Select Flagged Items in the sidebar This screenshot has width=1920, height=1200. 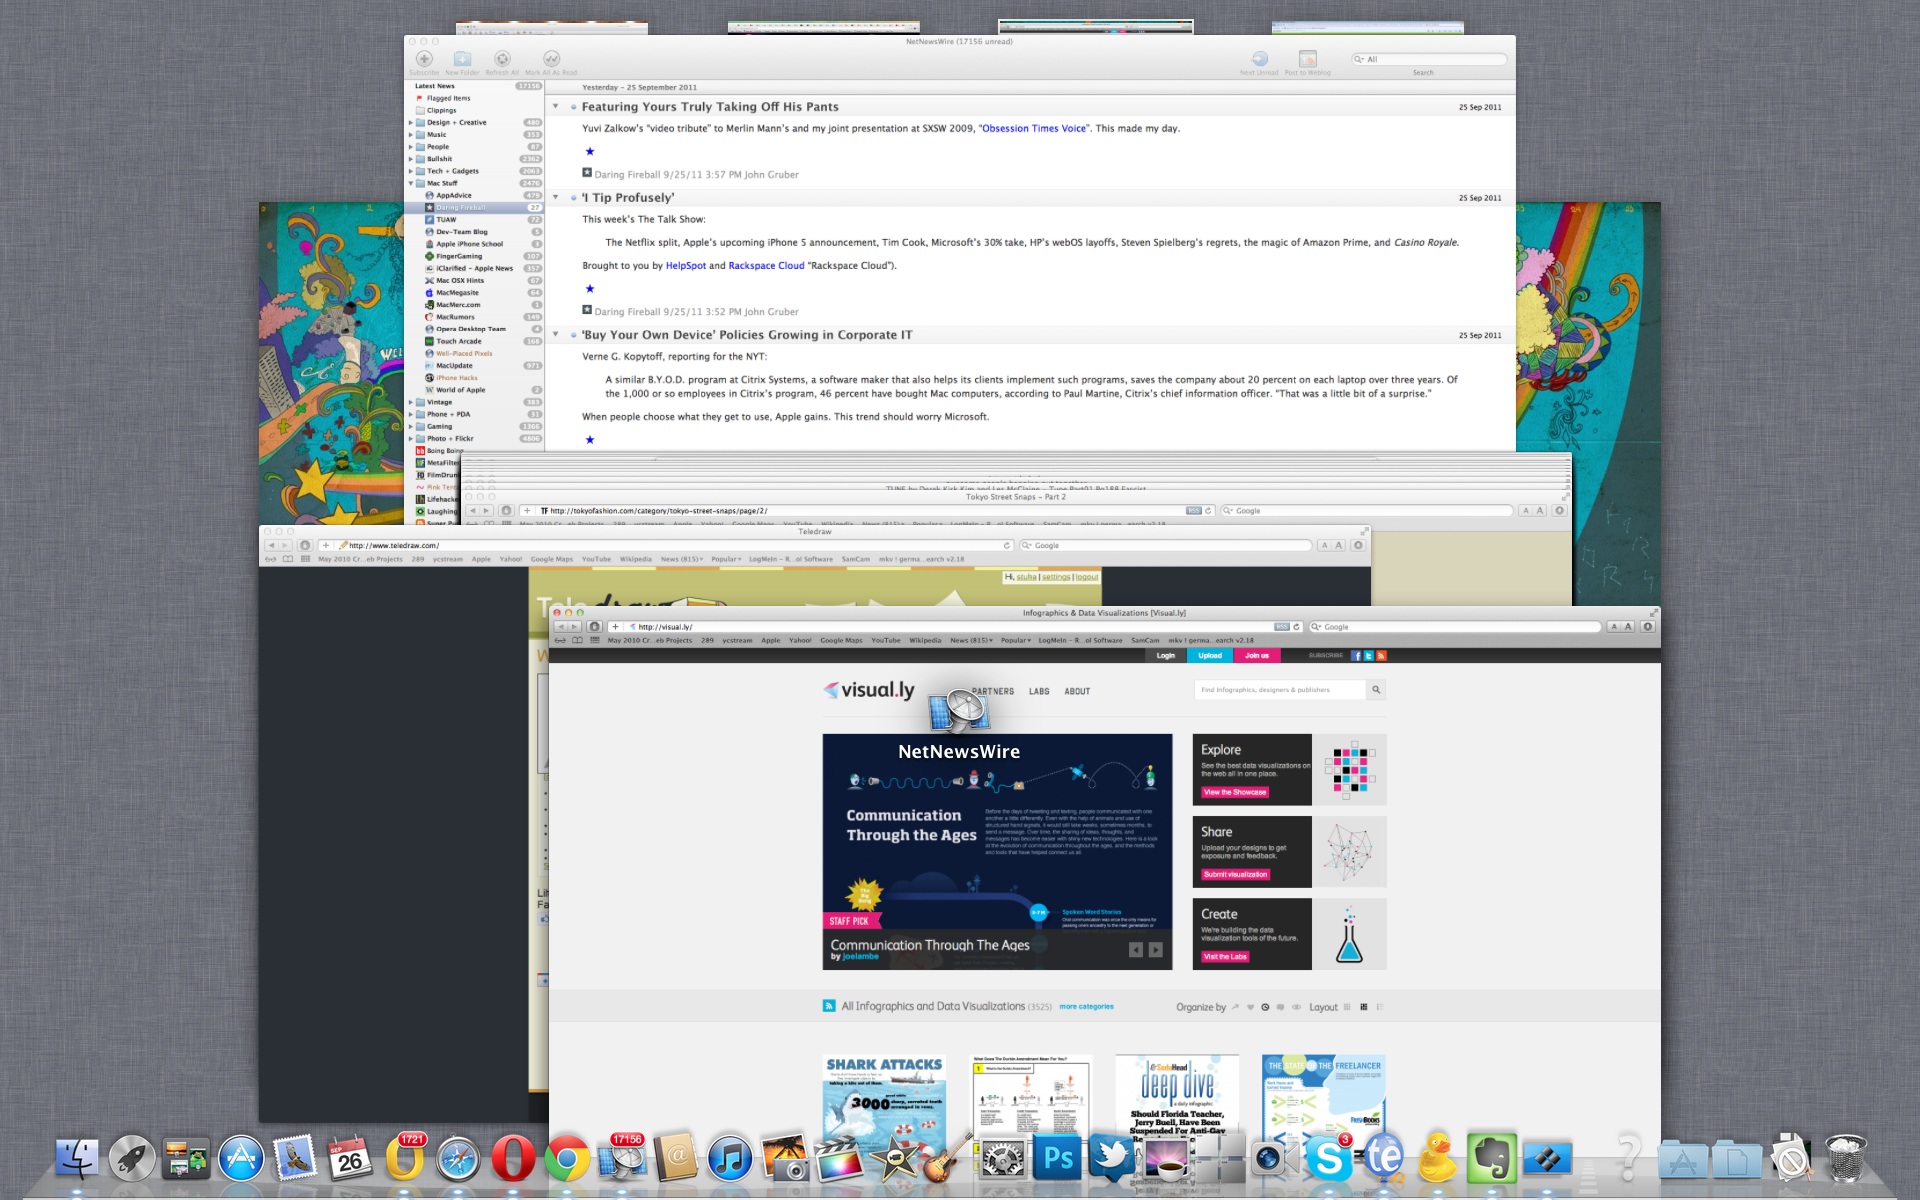pyautogui.click(x=448, y=98)
